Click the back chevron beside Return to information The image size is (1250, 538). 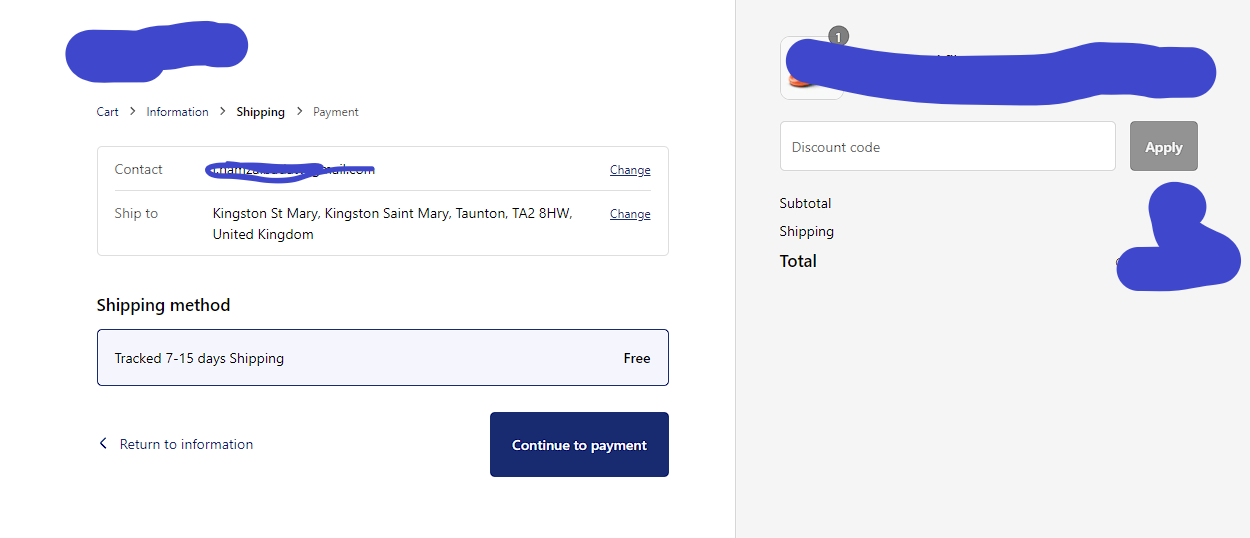click(x=103, y=443)
